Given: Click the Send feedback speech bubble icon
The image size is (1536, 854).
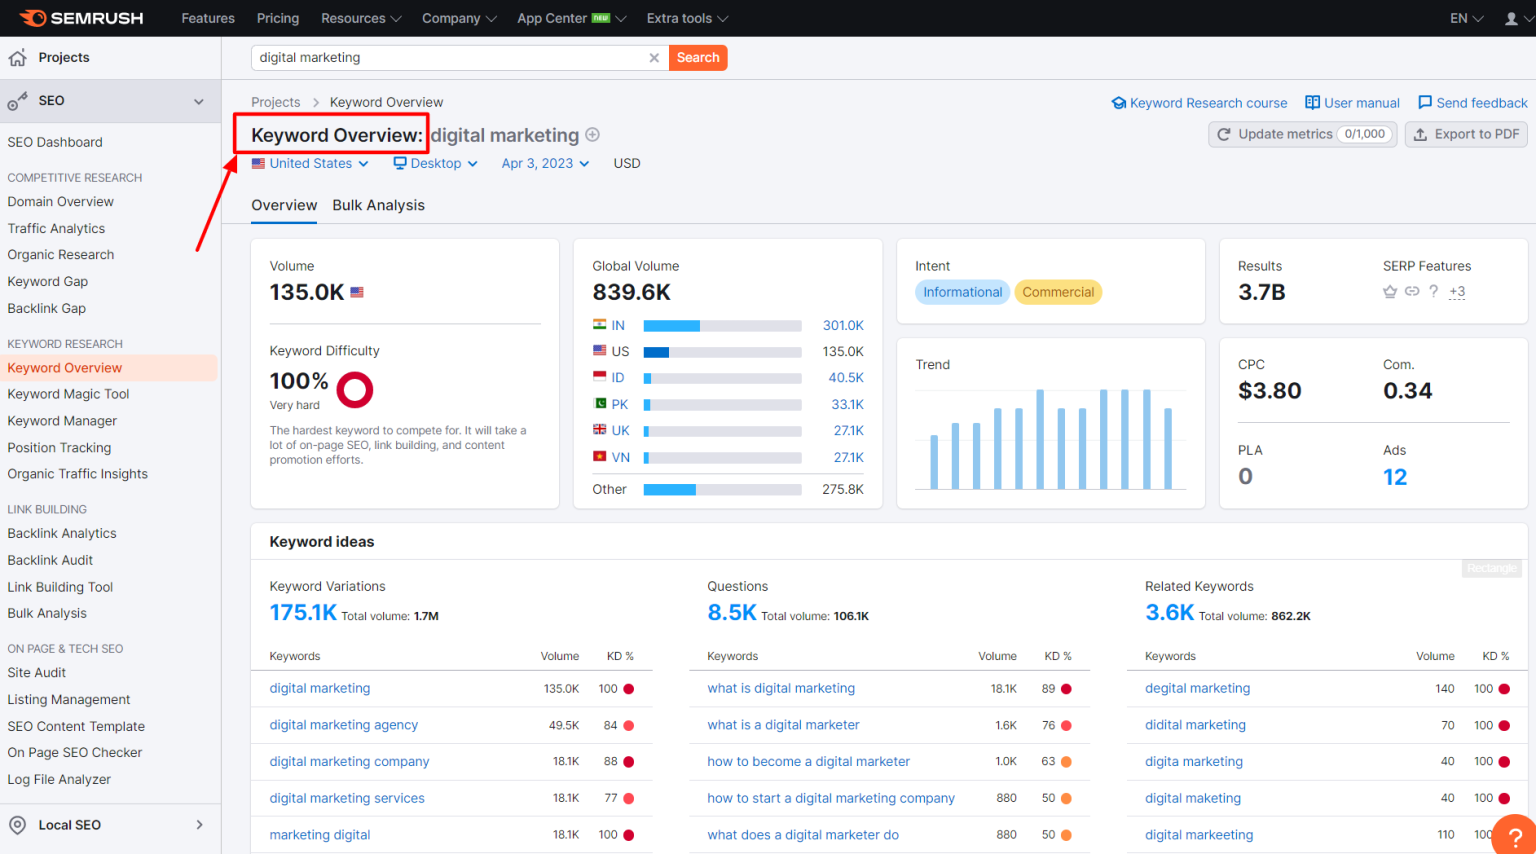Looking at the screenshot, I should pyautogui.click(x=1425, y=102).
